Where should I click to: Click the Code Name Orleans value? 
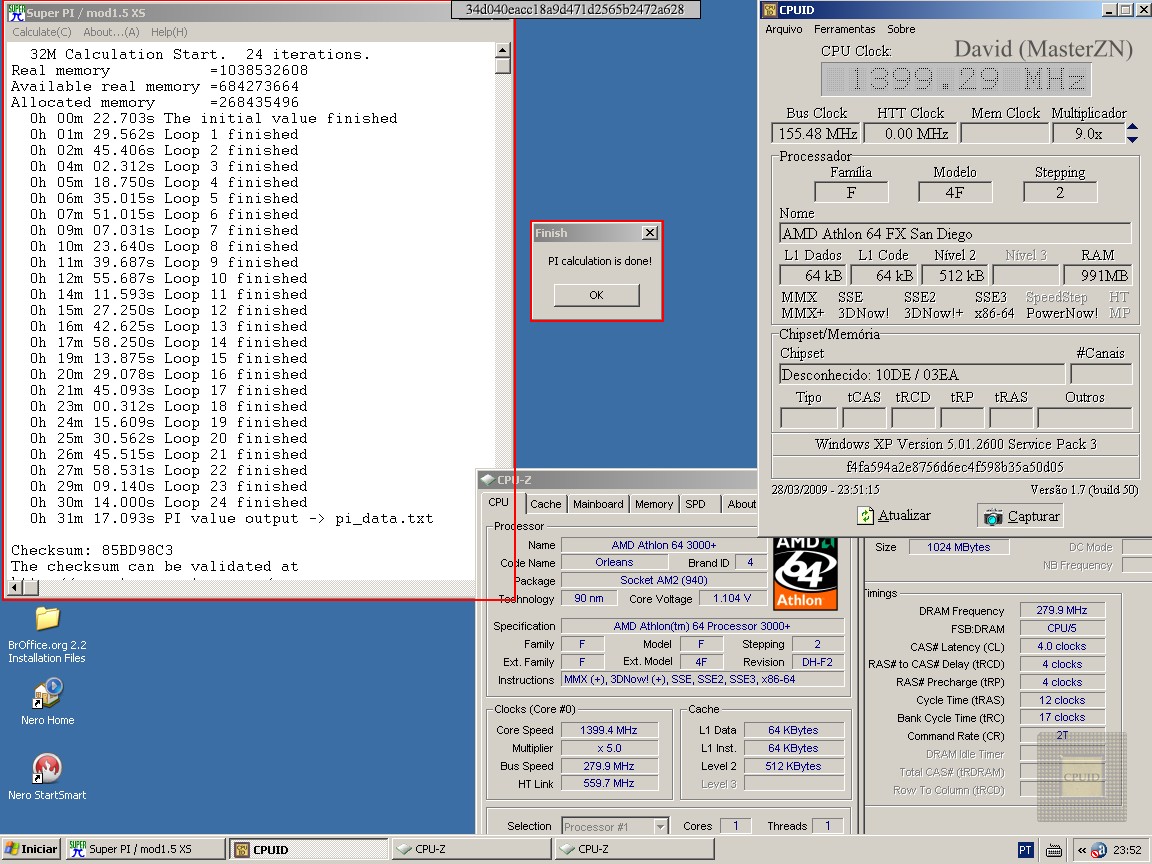pyautogui.click(x=614, y=562)
